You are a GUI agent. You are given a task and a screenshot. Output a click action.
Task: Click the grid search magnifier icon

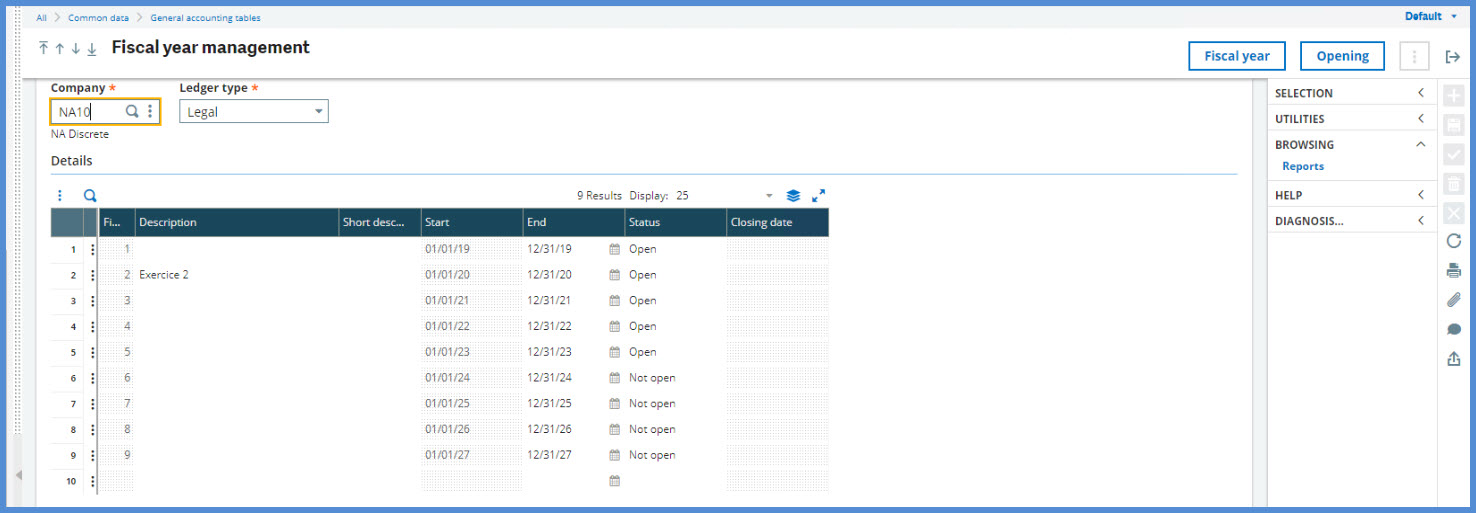(90, 196)
